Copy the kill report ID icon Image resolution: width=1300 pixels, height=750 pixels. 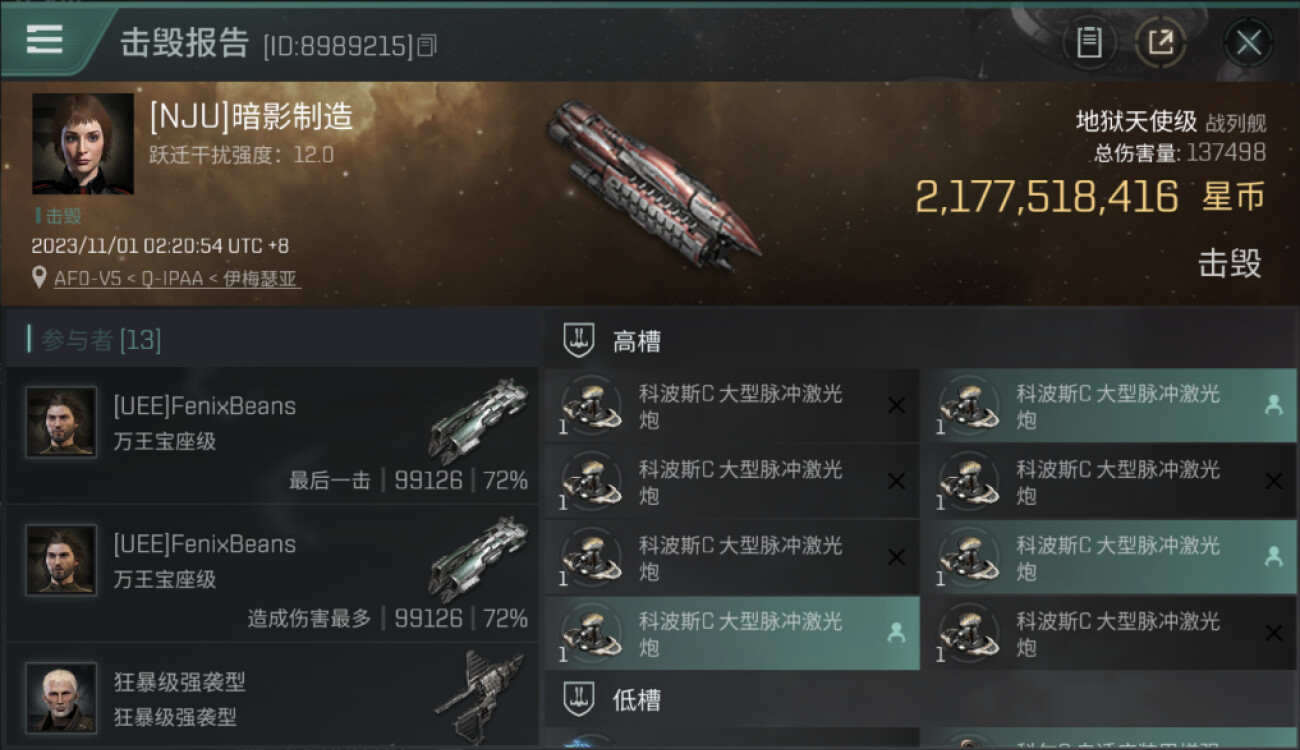point(428,45)
